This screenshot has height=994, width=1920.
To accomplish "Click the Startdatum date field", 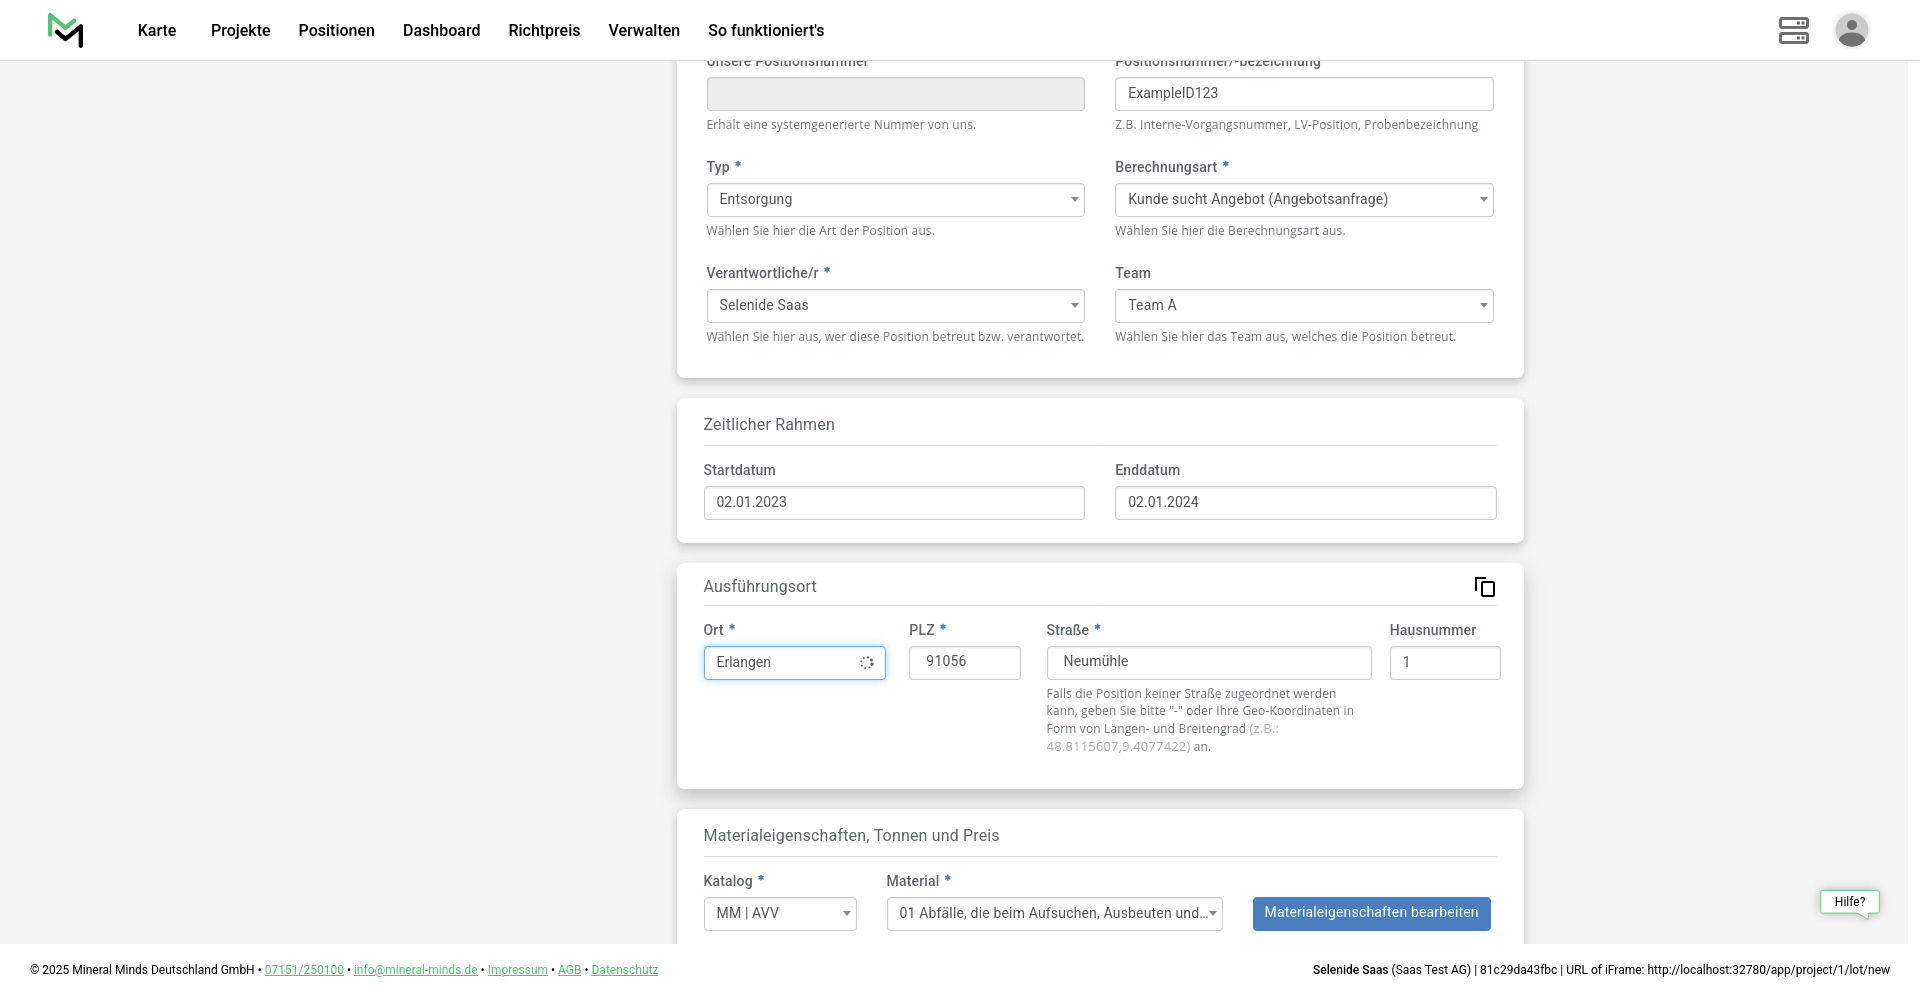I will [x=893, y=503].
